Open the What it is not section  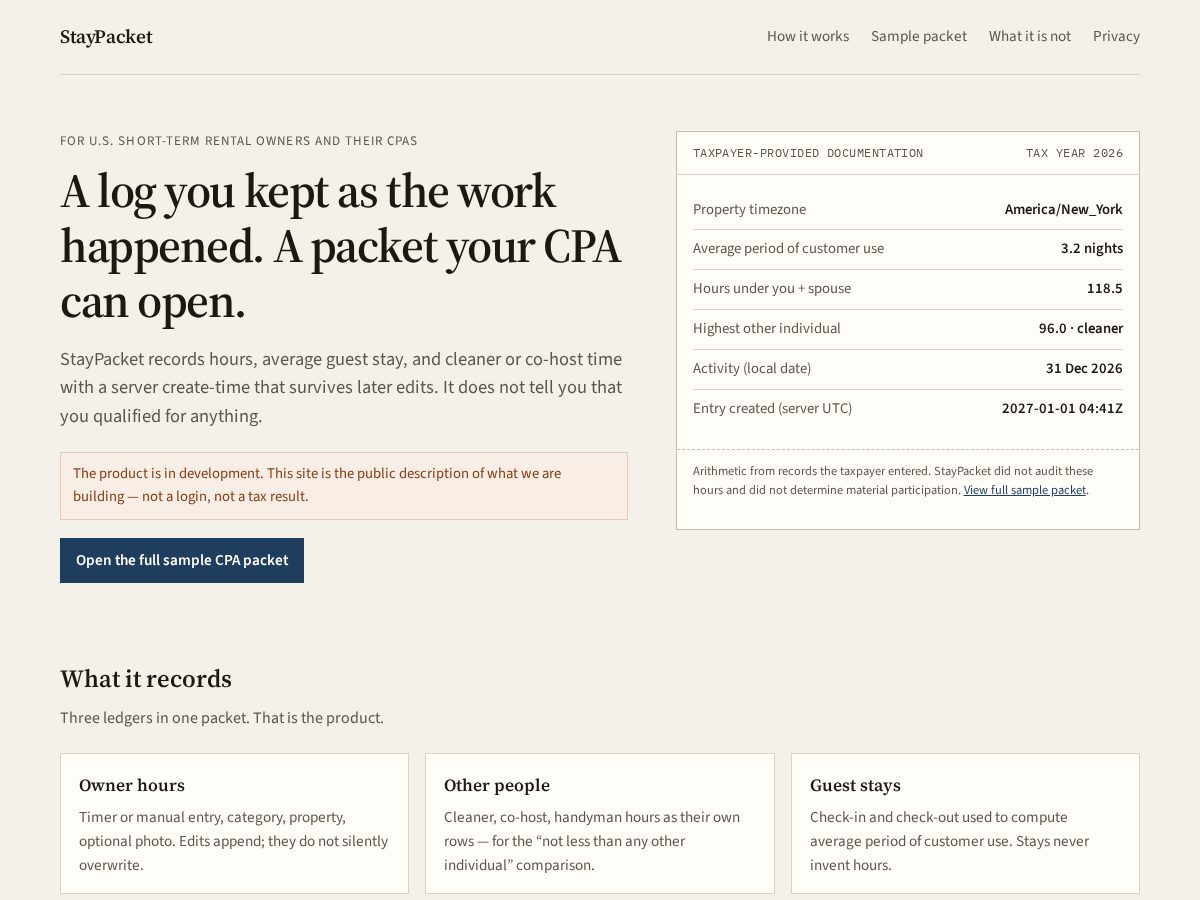(x=1030, y=36)
